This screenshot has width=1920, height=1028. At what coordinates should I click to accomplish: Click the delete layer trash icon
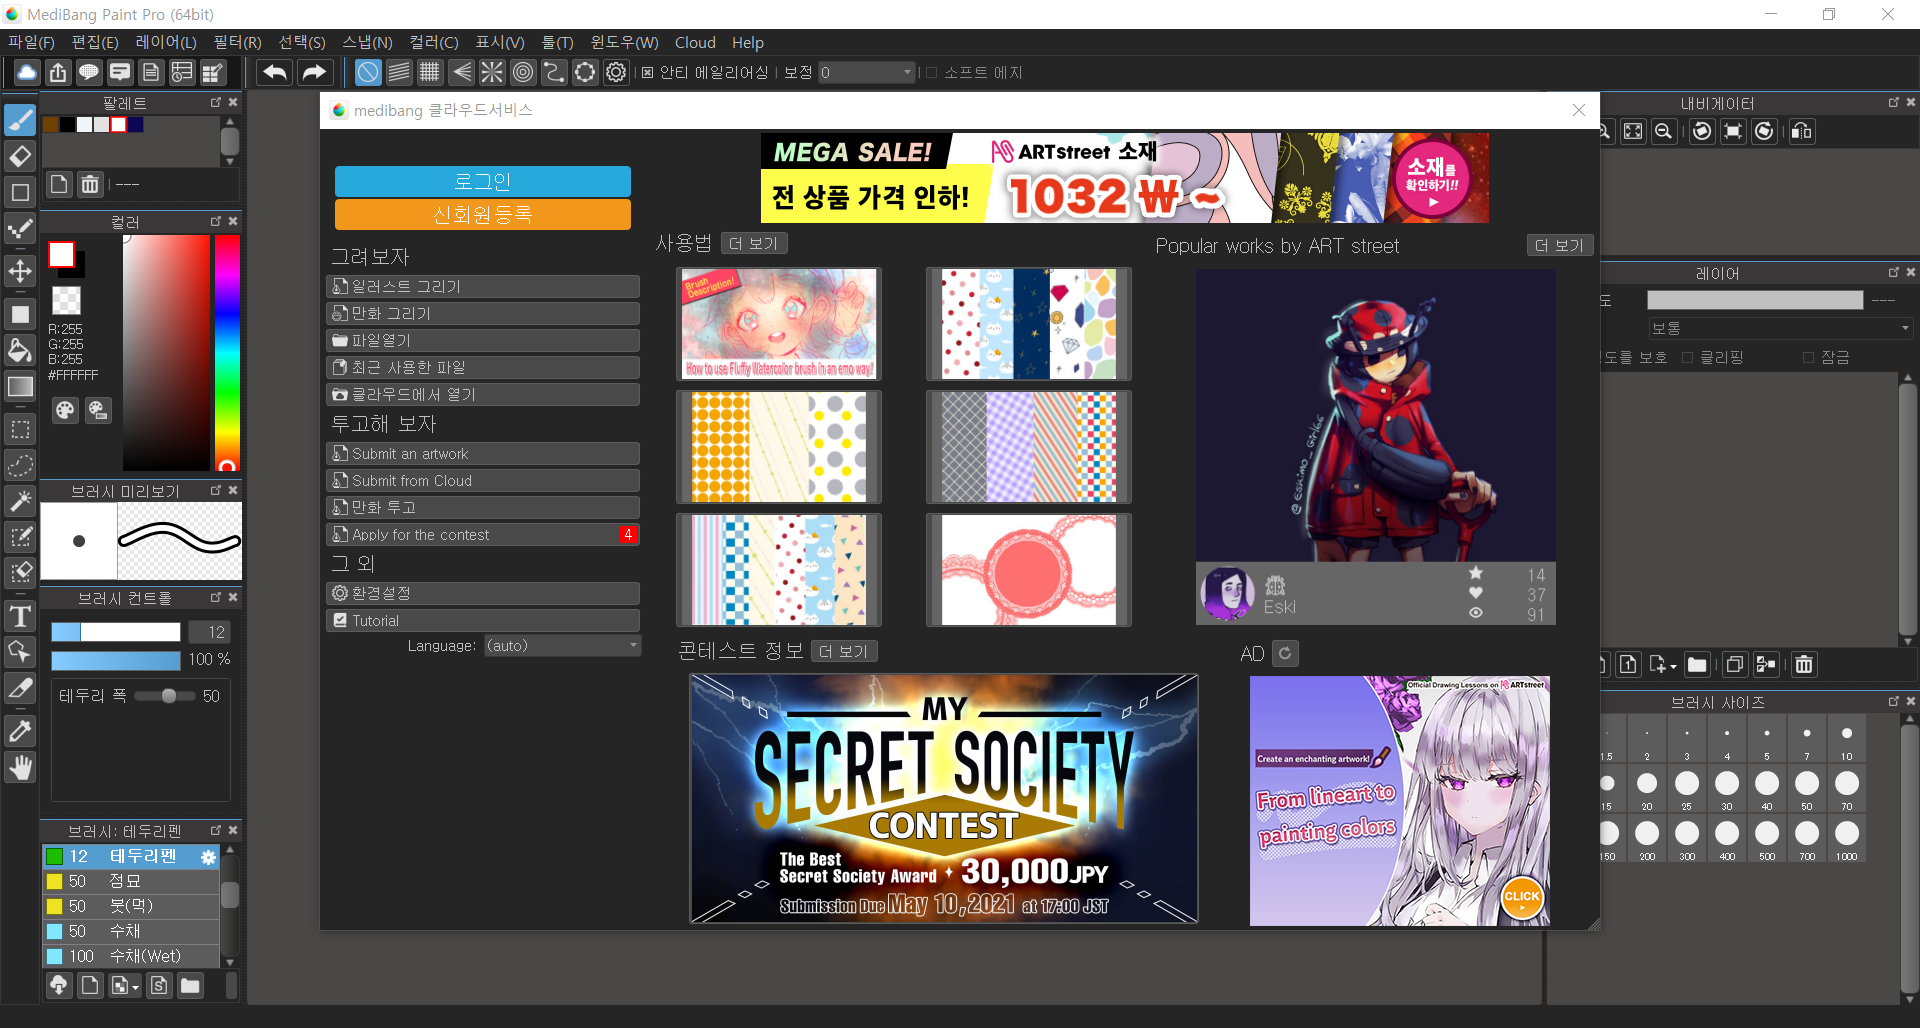tap(1804, 664)
